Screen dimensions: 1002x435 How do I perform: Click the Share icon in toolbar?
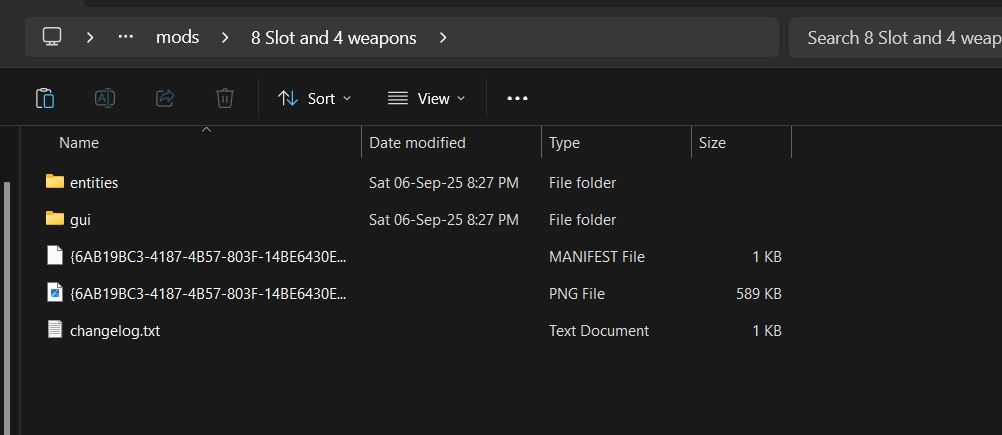[x=165, y=98]
